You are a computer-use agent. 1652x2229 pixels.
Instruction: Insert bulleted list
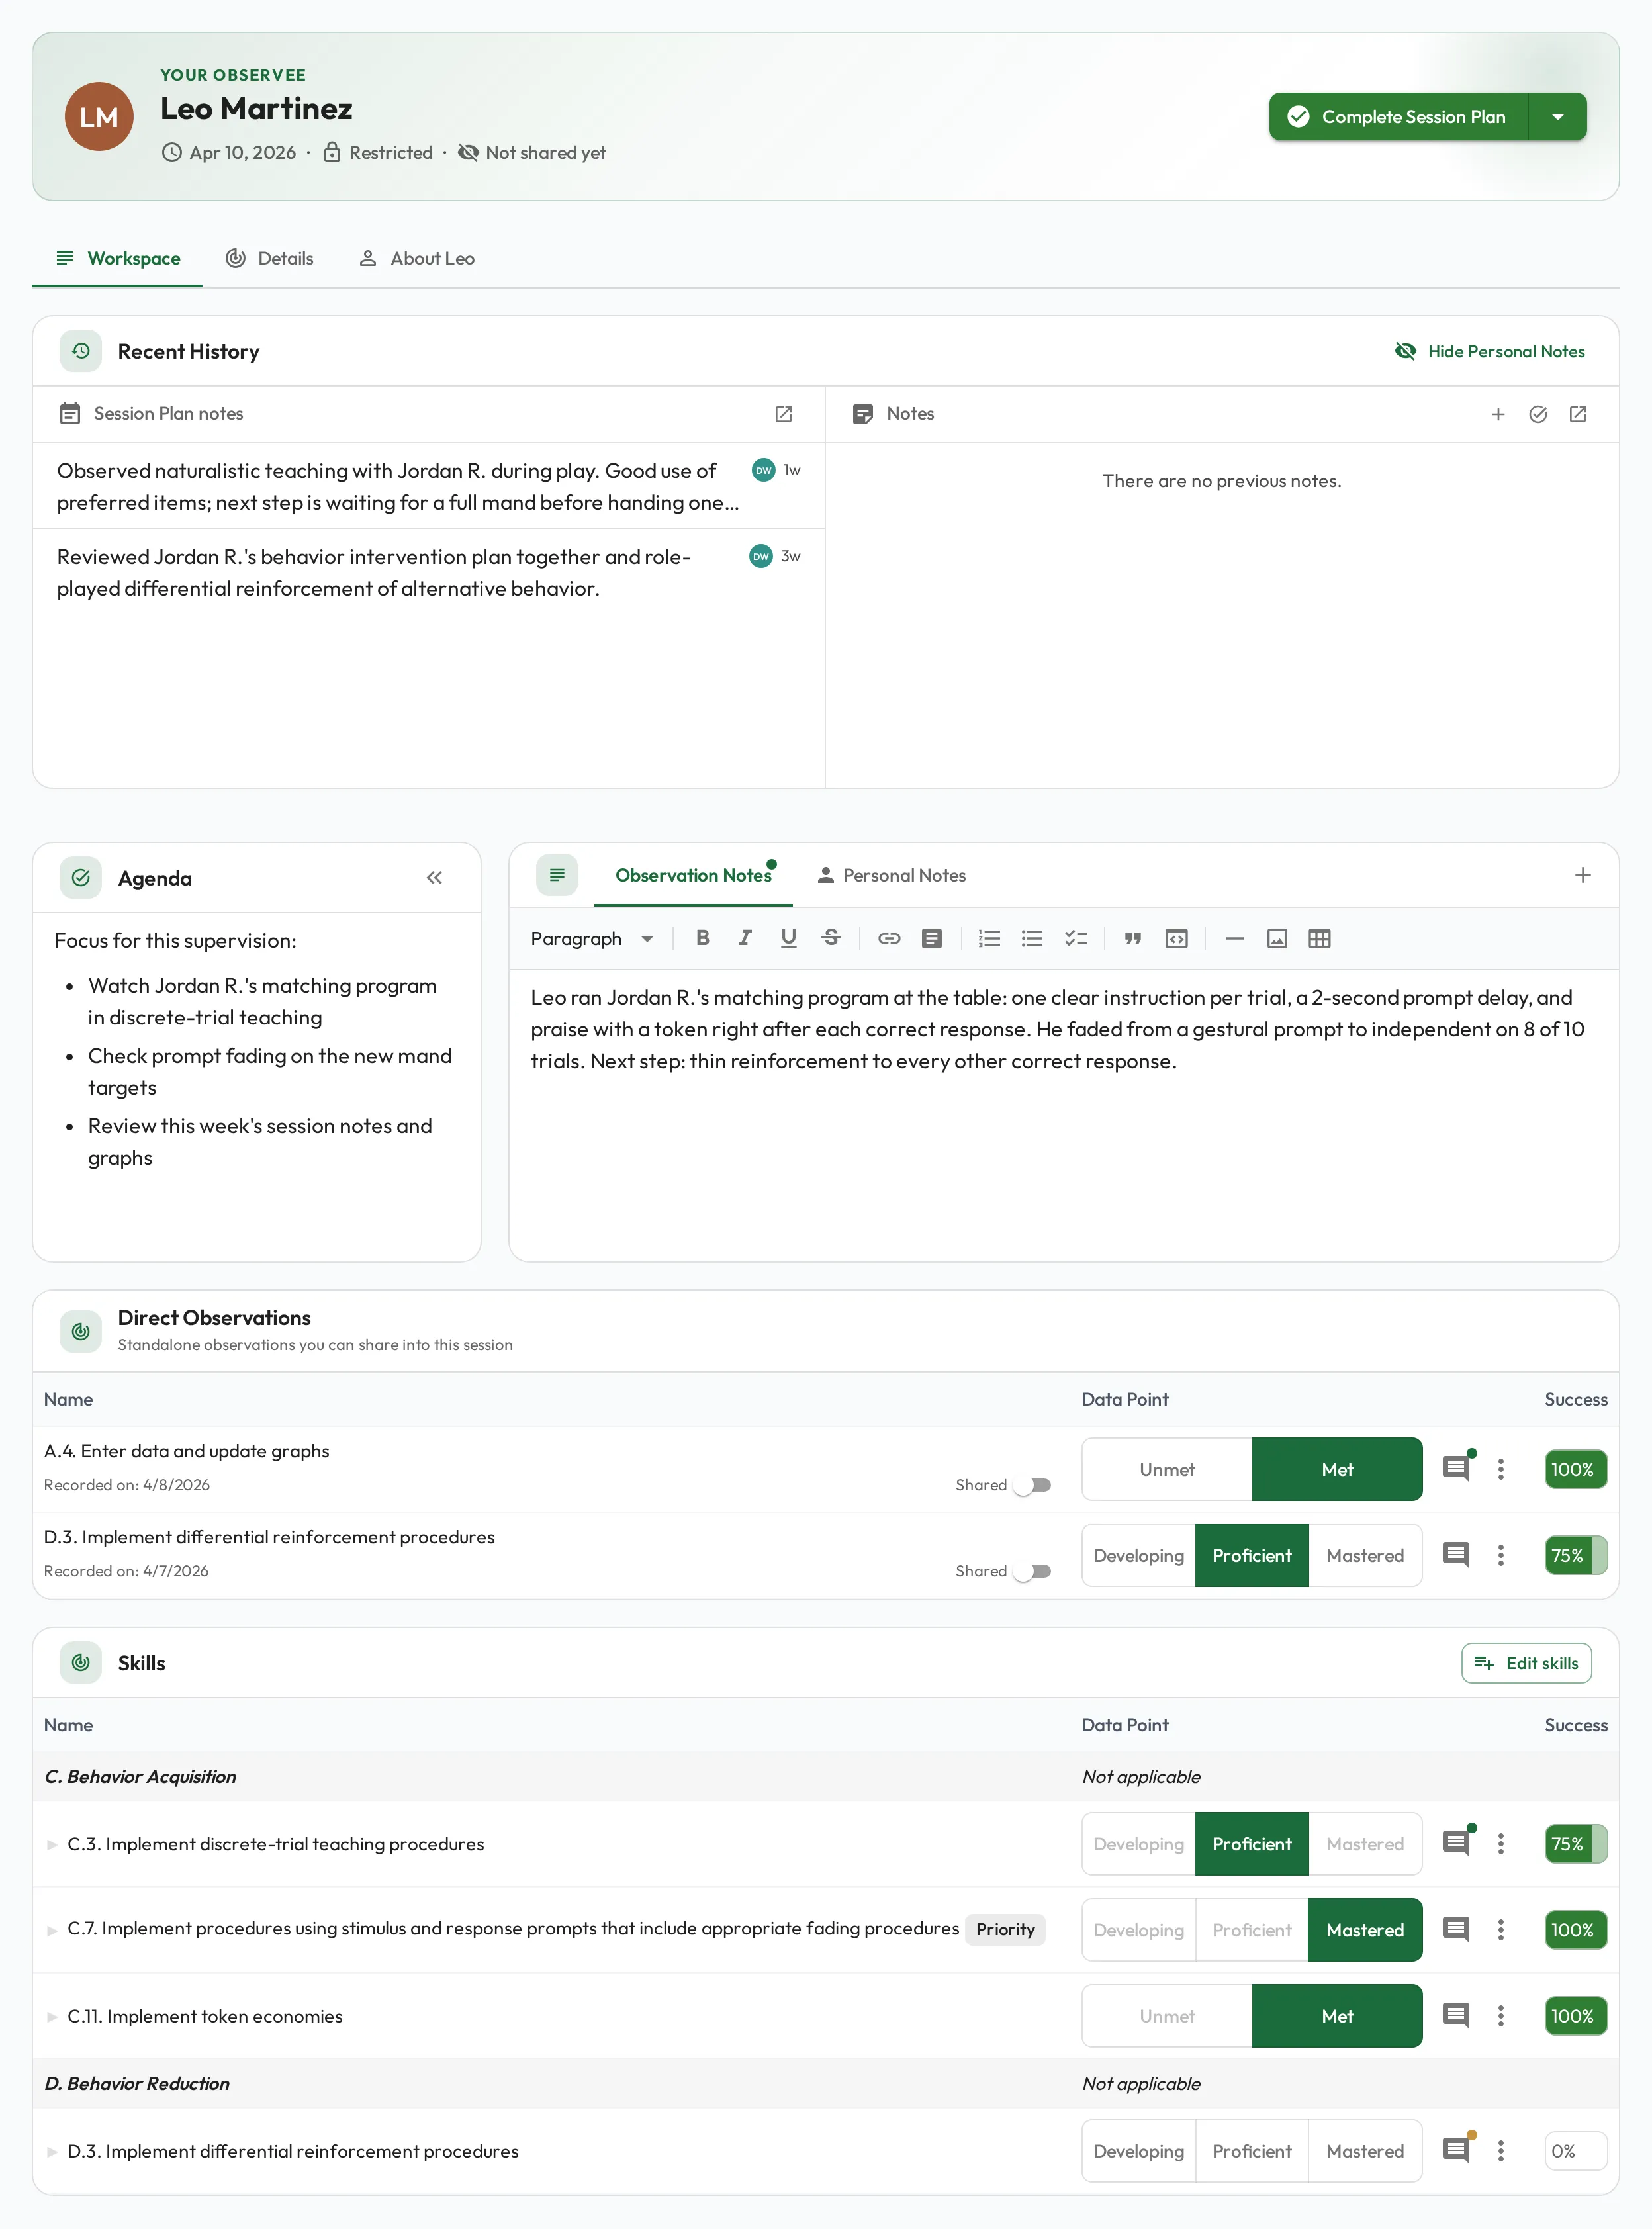pos(1032,938)
